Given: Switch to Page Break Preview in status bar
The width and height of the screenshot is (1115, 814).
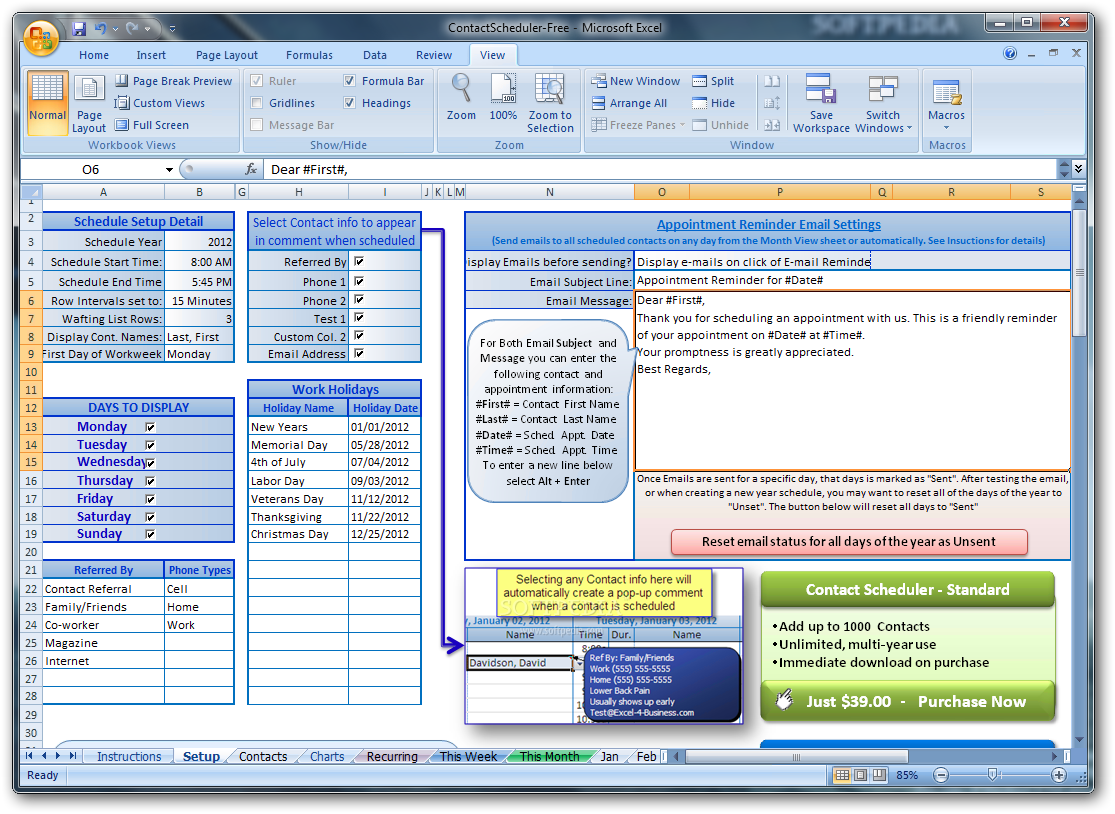Looking at the screenshot, I should 880,775.
